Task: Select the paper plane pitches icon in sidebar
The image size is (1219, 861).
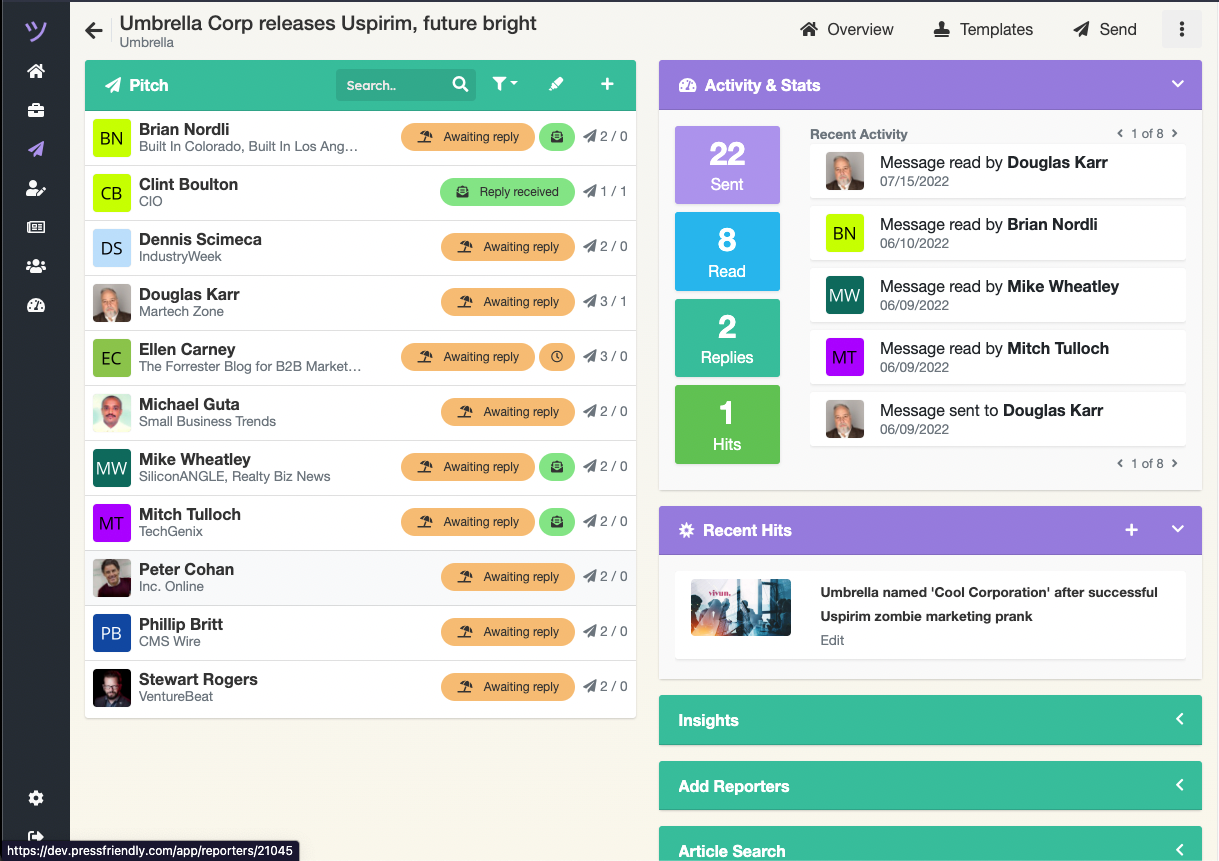Action: 36,149
